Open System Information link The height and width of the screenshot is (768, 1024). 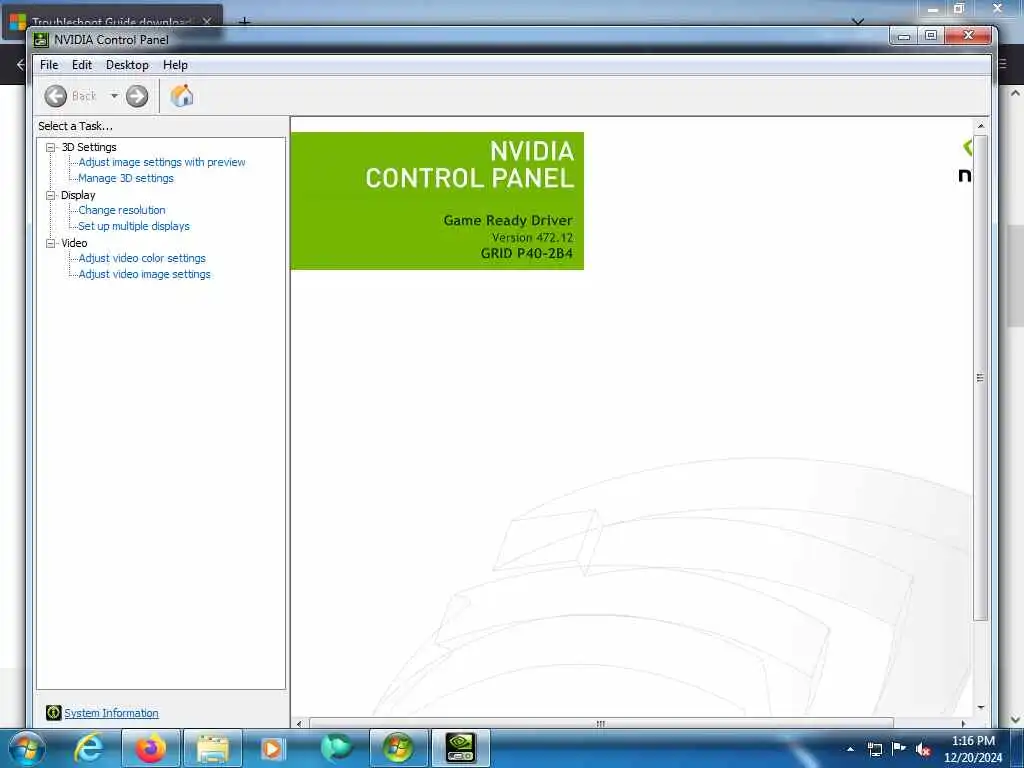coord(111,713)
